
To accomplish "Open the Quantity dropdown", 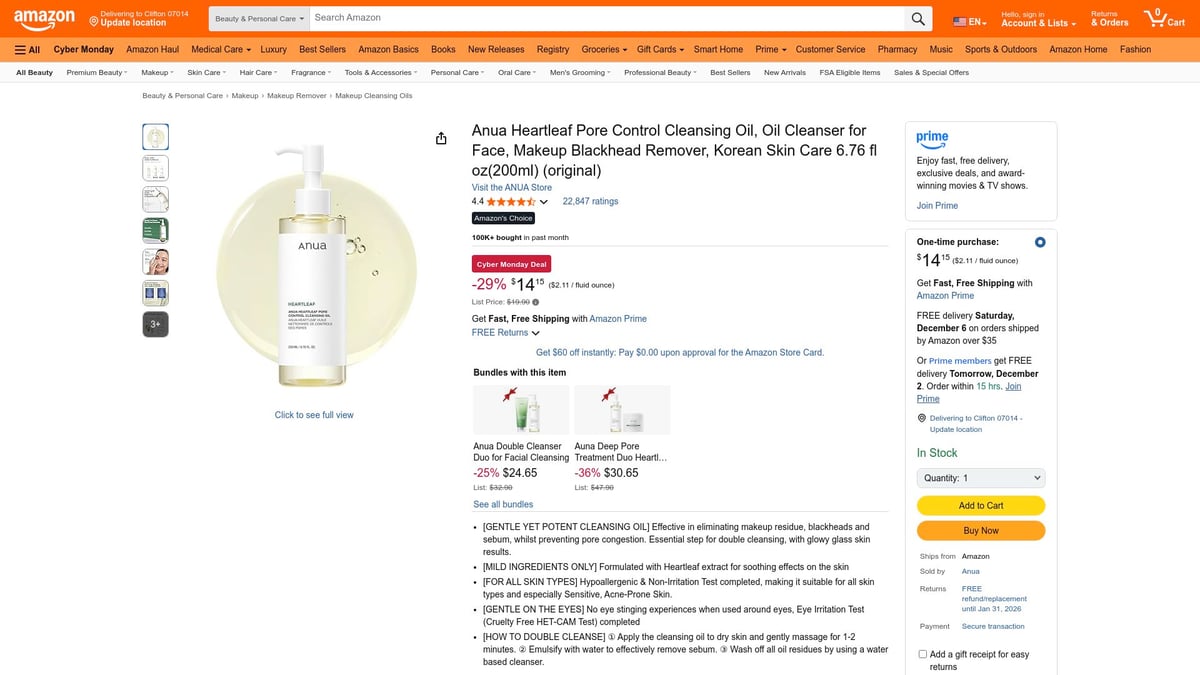I will (980, 477).
